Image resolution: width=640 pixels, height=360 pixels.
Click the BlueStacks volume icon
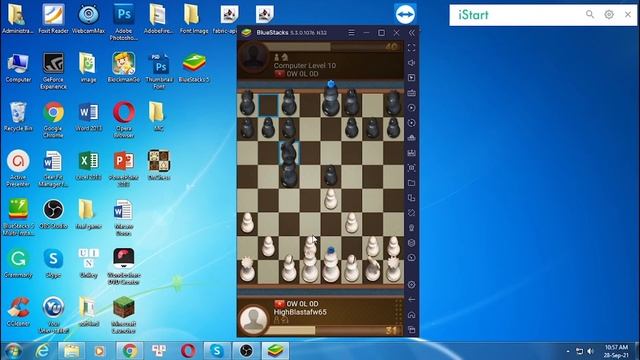pos(411,62)
